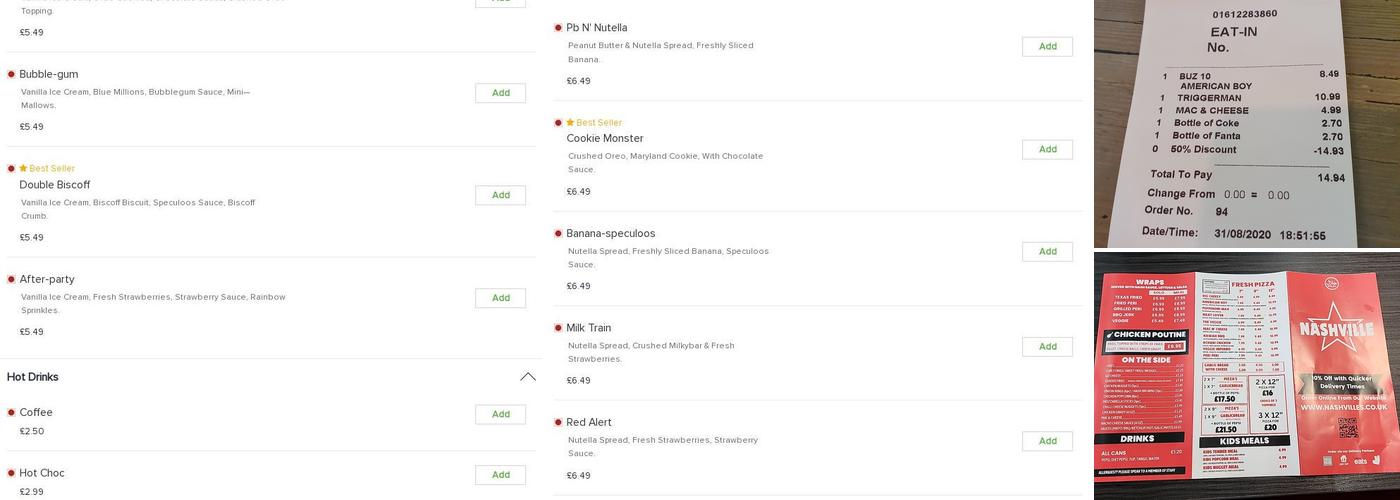This screenshot has width=1400, height=500.
Task: Add Coffee to the basket
Action: (500, 414)
